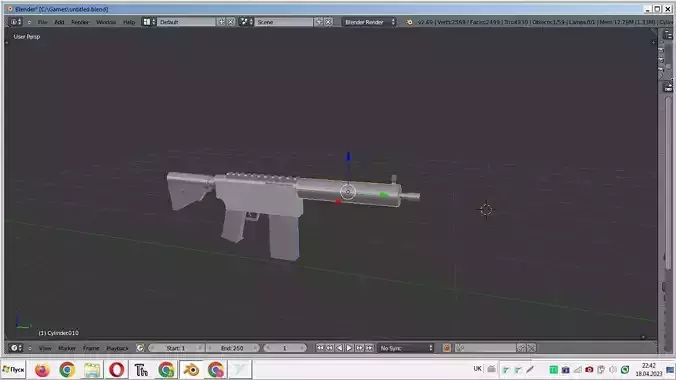Image resolution: width=676 pixels, height=380 pixels.
Task: Play the animation in reverse
Action: point(339,348)
